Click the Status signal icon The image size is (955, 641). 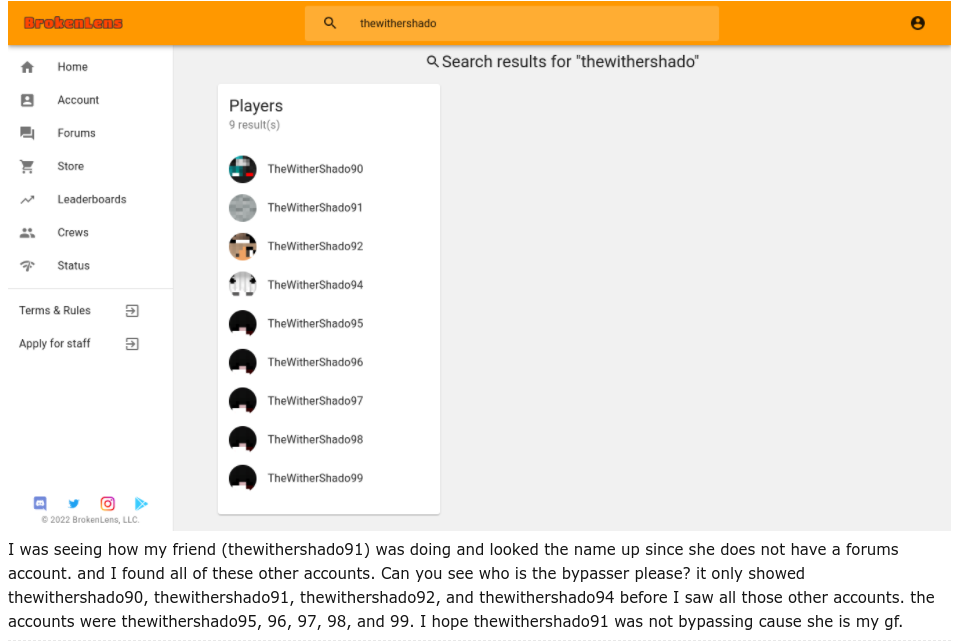pos(27,266)
